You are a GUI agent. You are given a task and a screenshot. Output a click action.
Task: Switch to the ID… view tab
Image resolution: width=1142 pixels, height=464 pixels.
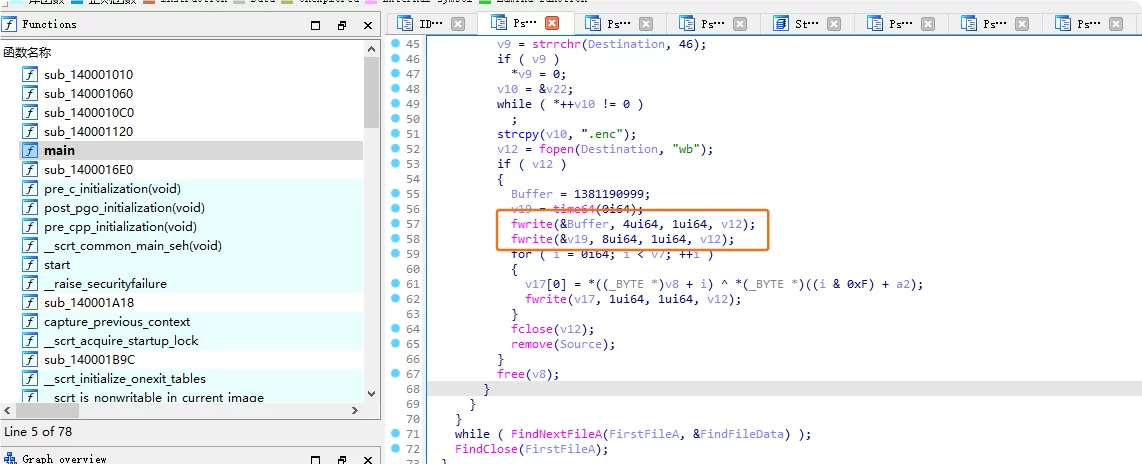[x=430, y=23]
